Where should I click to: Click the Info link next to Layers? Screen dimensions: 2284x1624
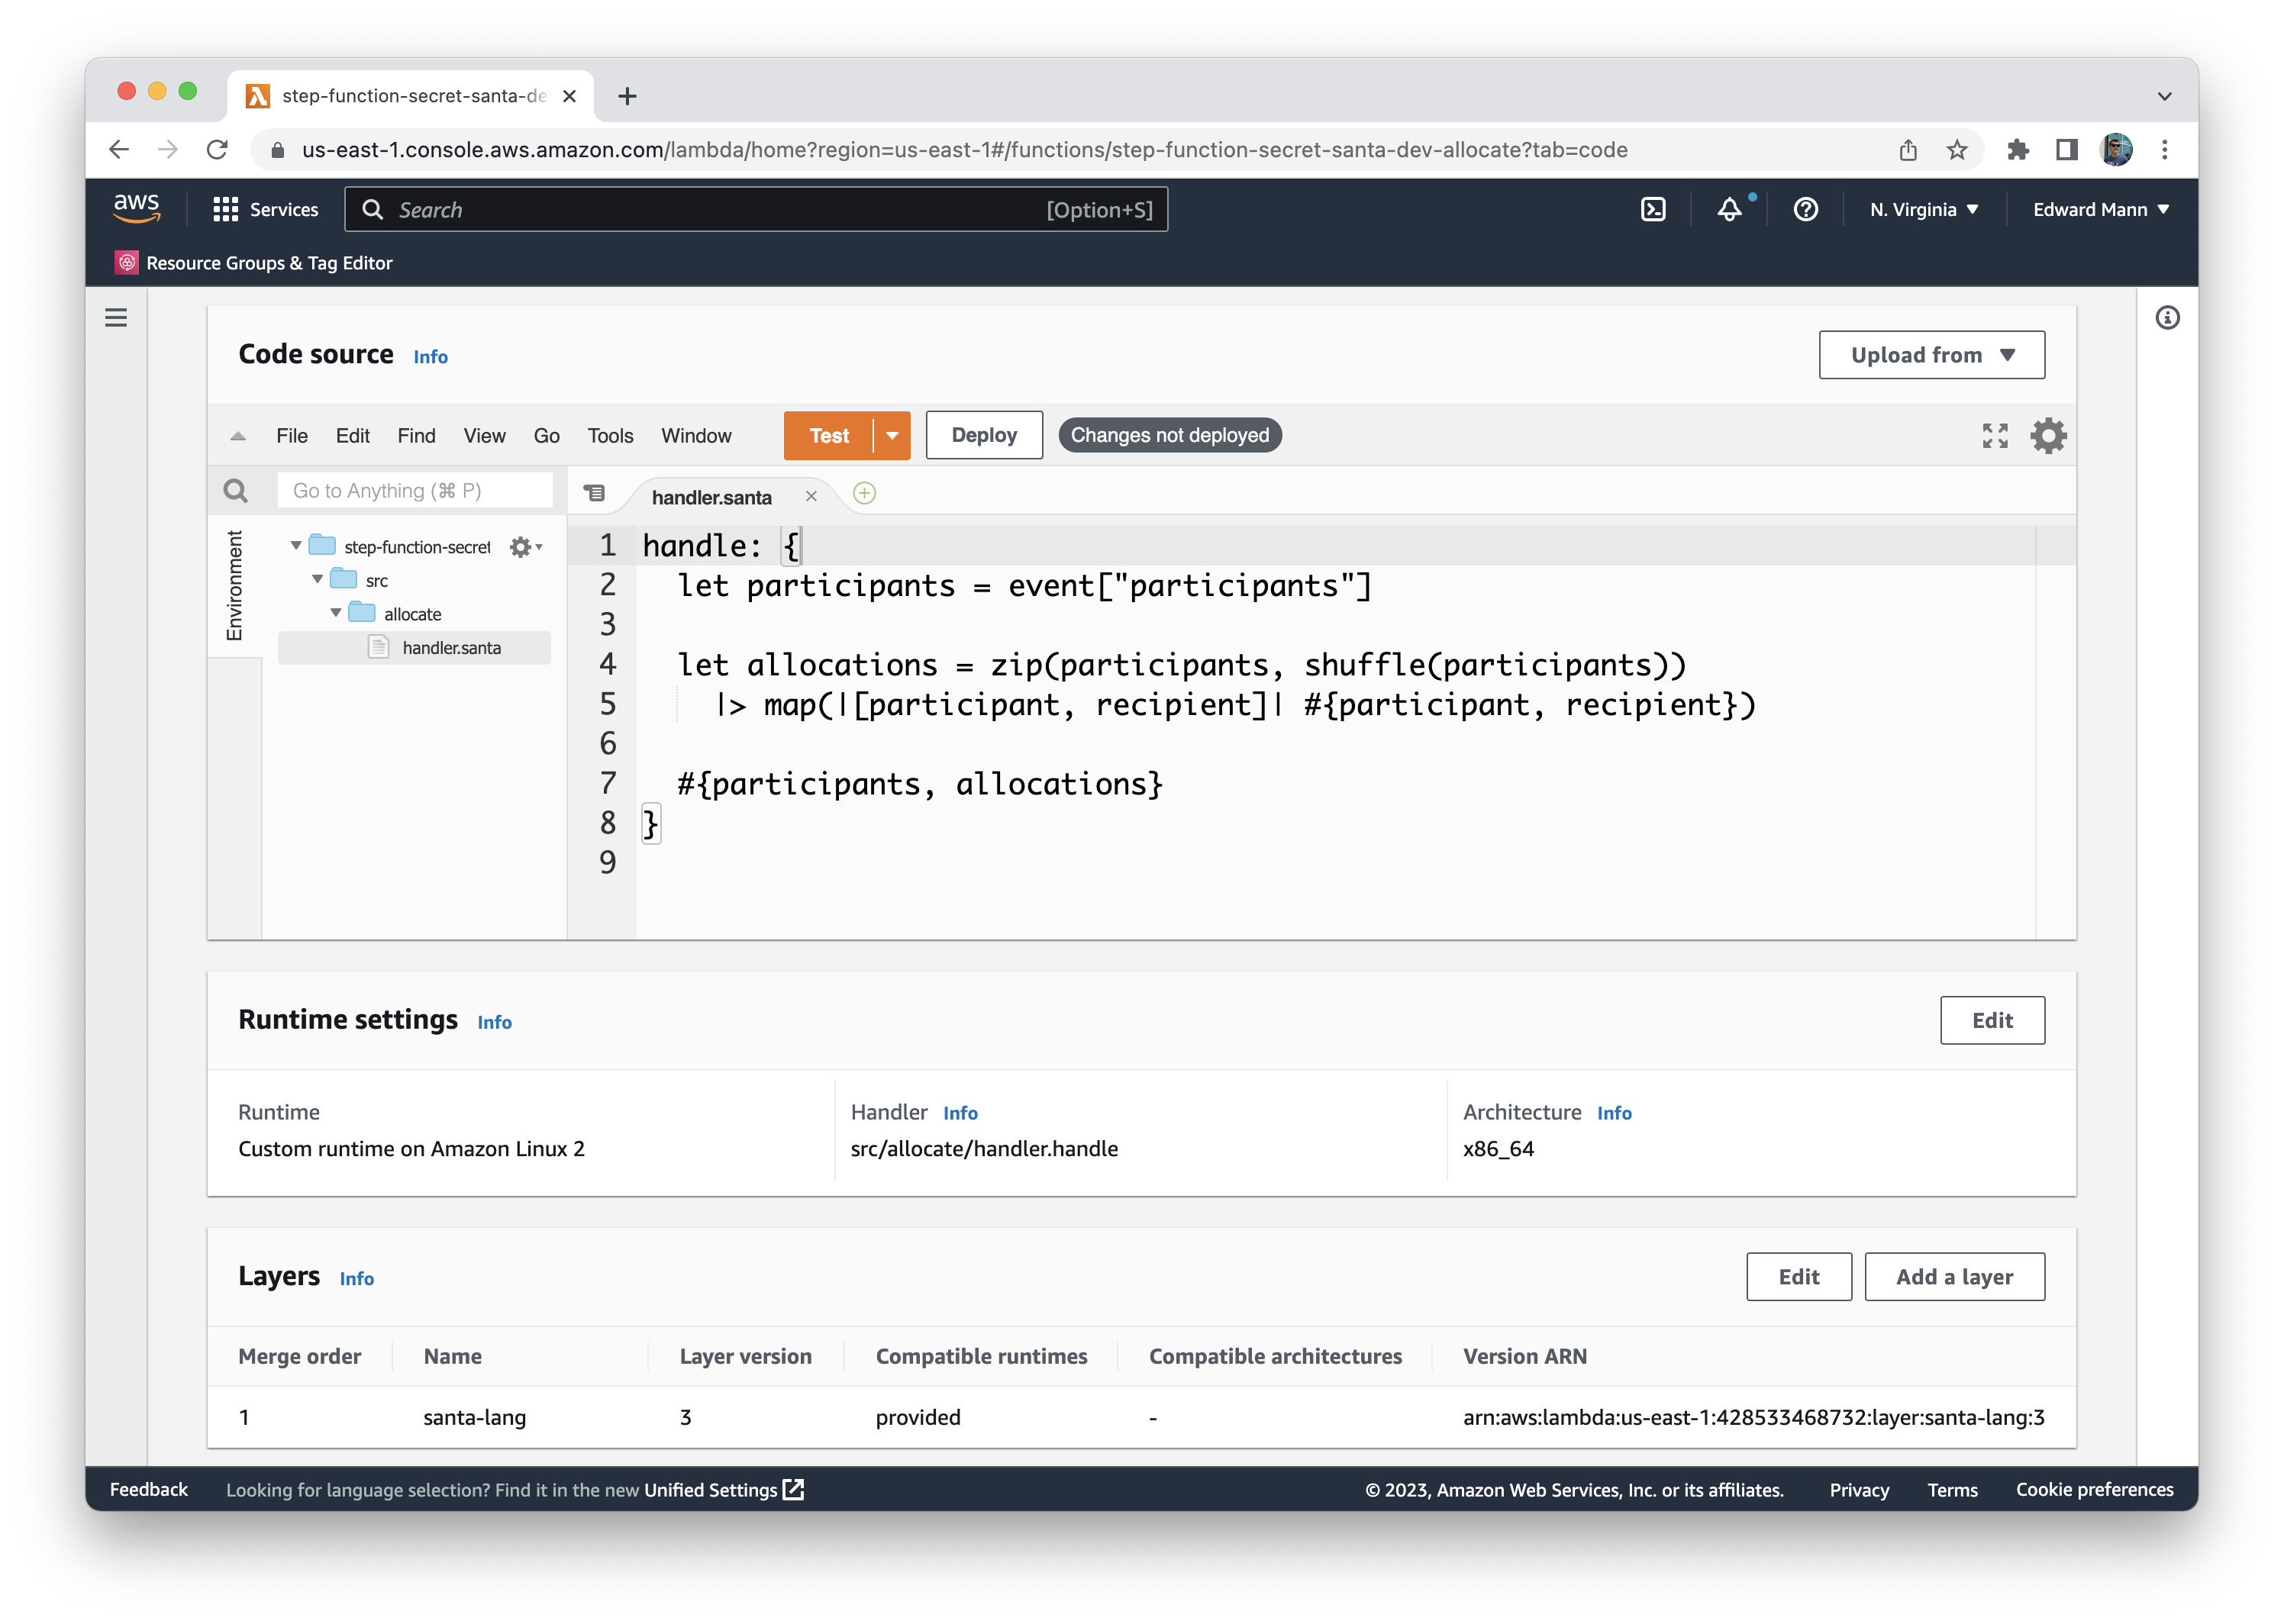pyautogui.click(x=357, y=1276)
